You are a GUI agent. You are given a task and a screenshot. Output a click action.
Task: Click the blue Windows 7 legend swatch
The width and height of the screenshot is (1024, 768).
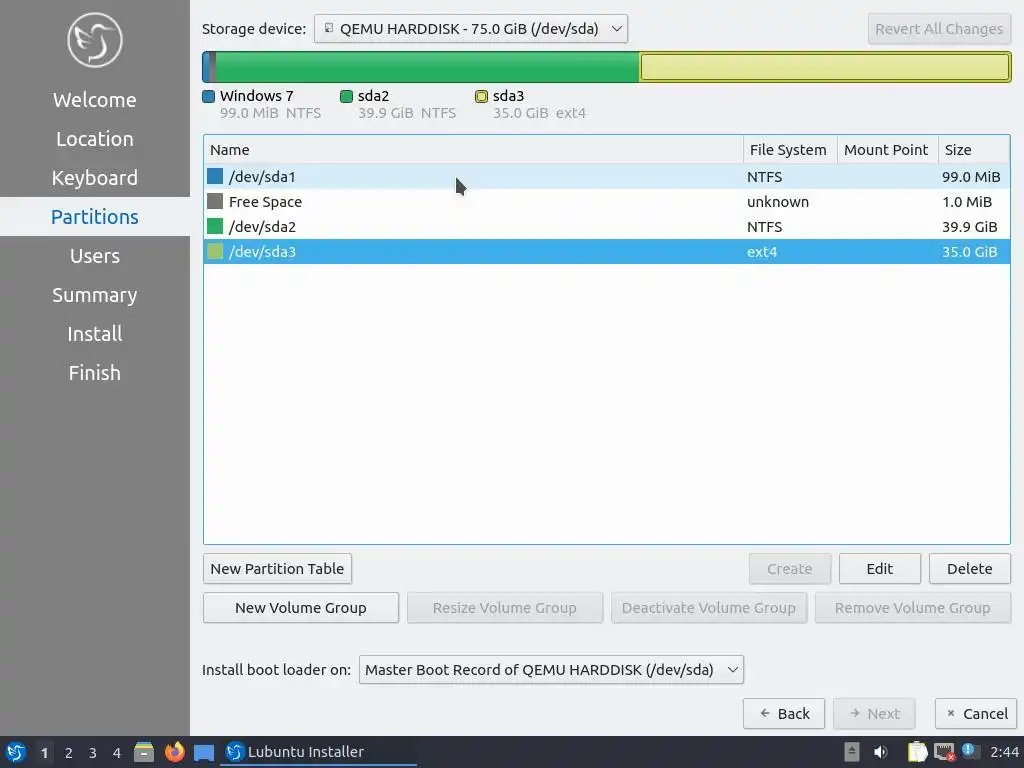coord(208,97)
